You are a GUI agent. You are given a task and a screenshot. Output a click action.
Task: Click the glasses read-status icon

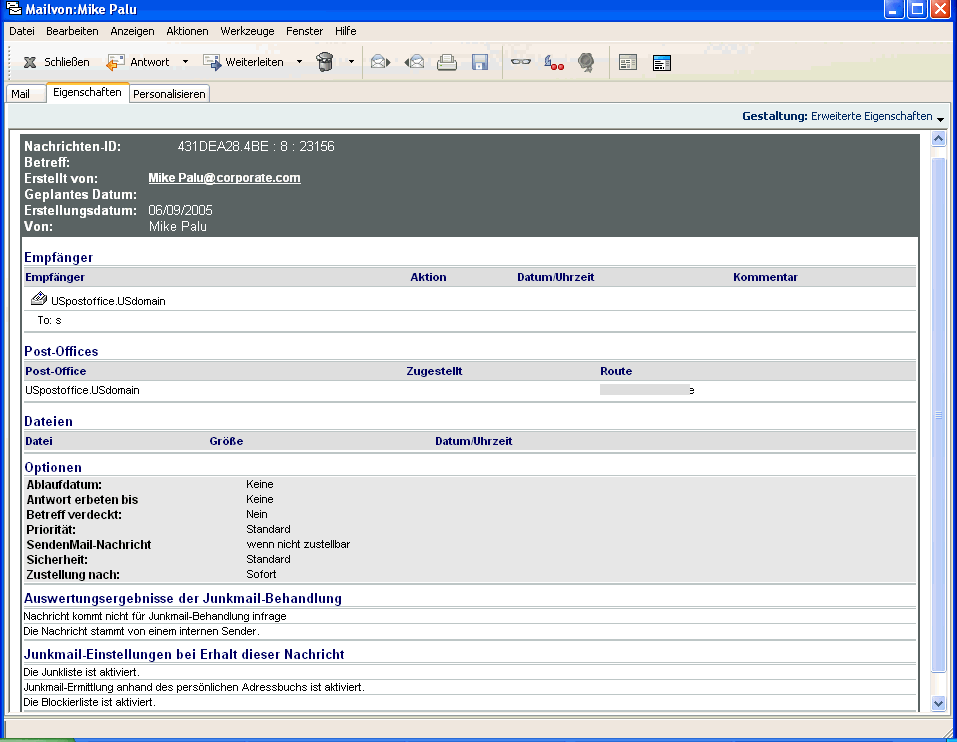click(x=521, y=62)
